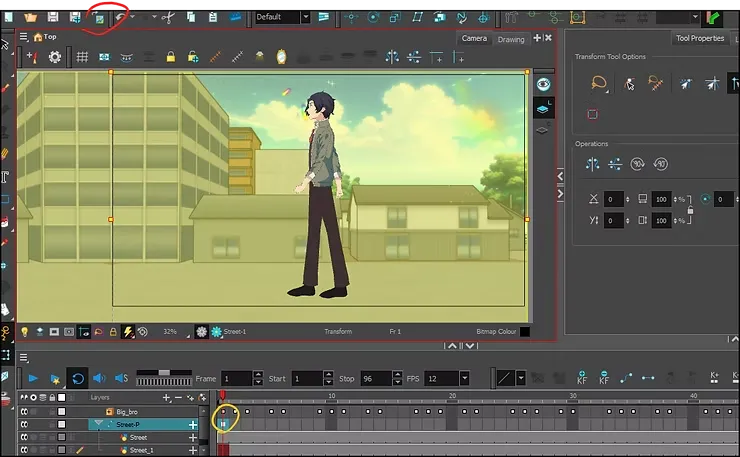Toggle the scale ratio lock
The width and height of the screenshot is (740, 457).
click(690, 210)
